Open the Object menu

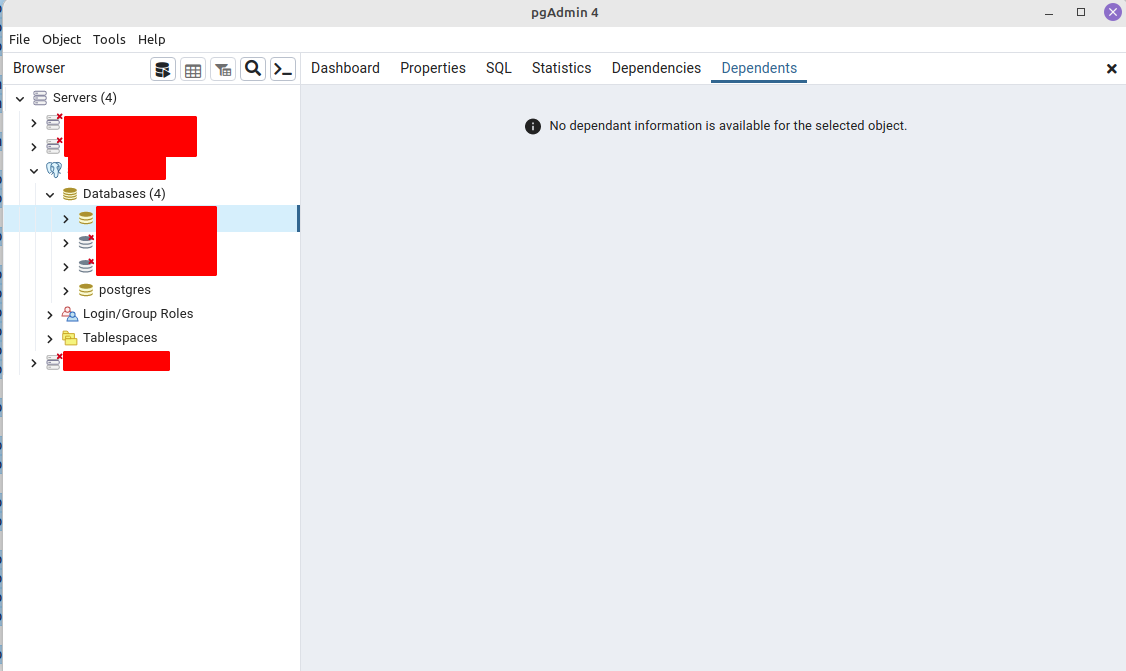click(61, 39)
